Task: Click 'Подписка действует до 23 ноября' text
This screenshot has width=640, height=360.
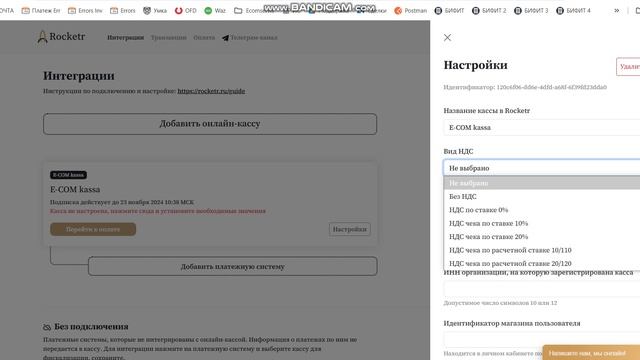Action: 122,202
